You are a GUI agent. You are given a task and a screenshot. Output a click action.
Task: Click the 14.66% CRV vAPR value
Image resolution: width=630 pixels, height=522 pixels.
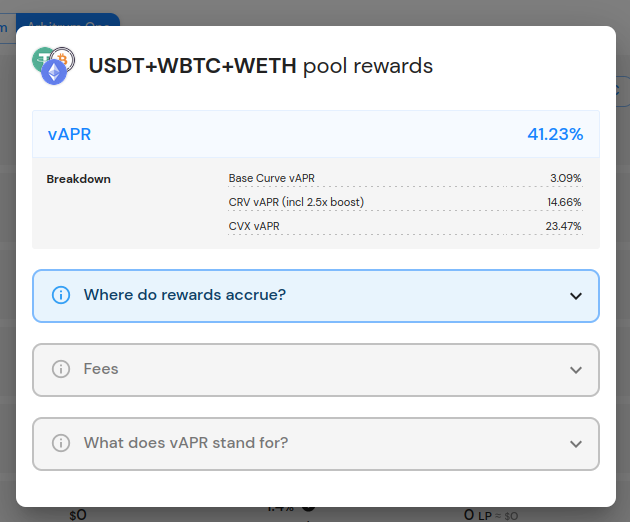point(564,202)
